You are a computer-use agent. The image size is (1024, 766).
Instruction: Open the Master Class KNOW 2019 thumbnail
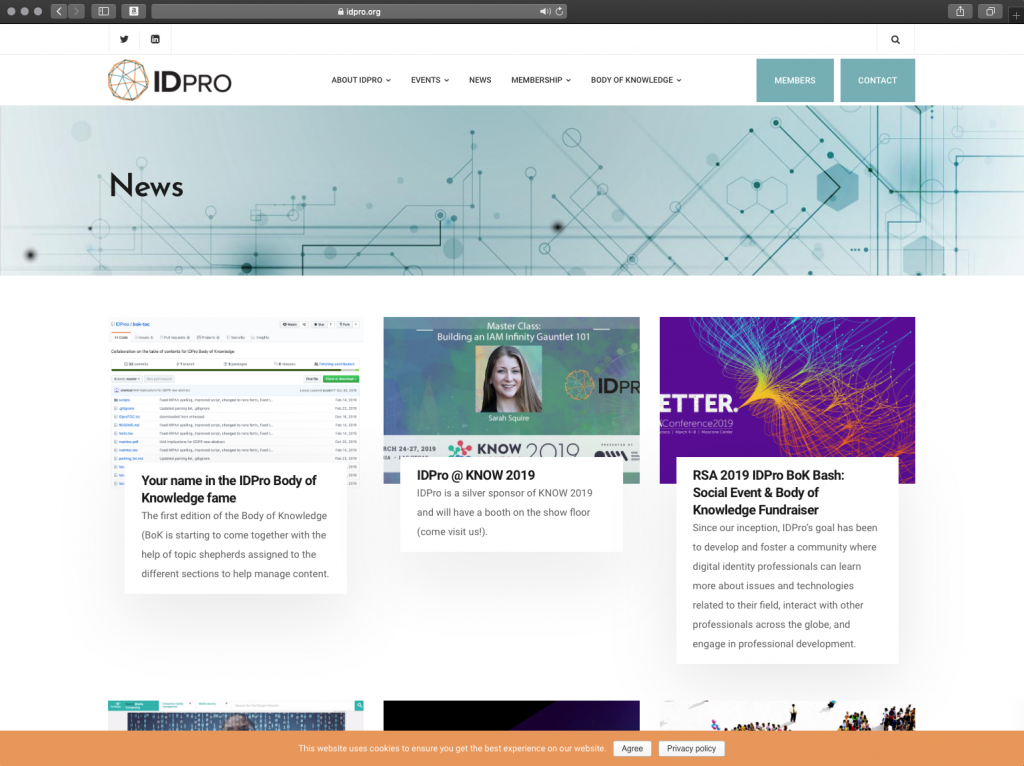511,387
